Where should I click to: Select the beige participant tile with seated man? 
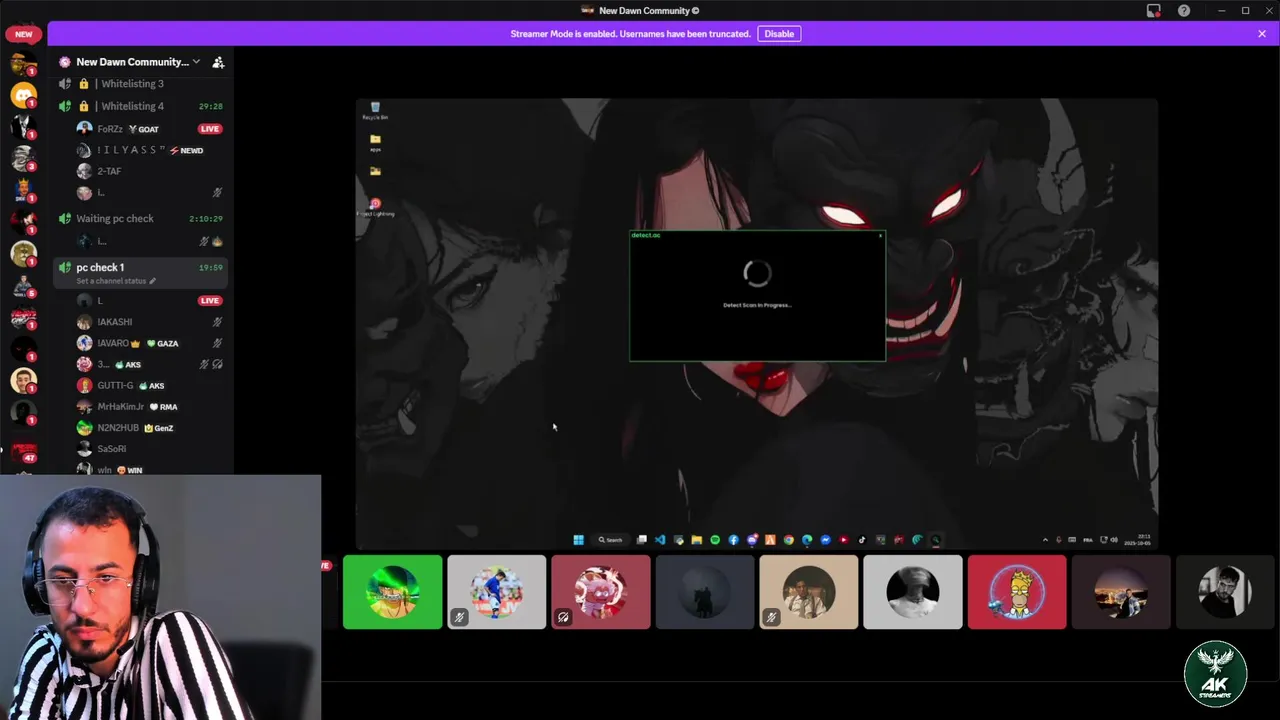point(809,592)
